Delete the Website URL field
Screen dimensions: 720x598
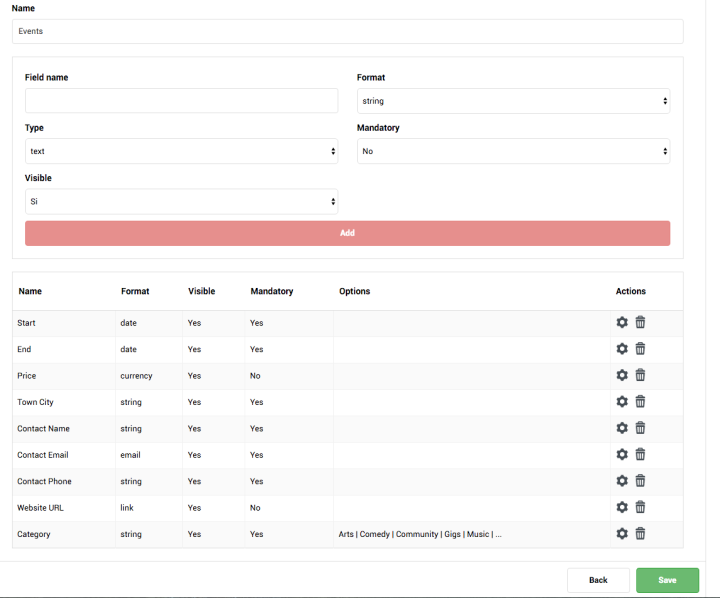[640, 507]
